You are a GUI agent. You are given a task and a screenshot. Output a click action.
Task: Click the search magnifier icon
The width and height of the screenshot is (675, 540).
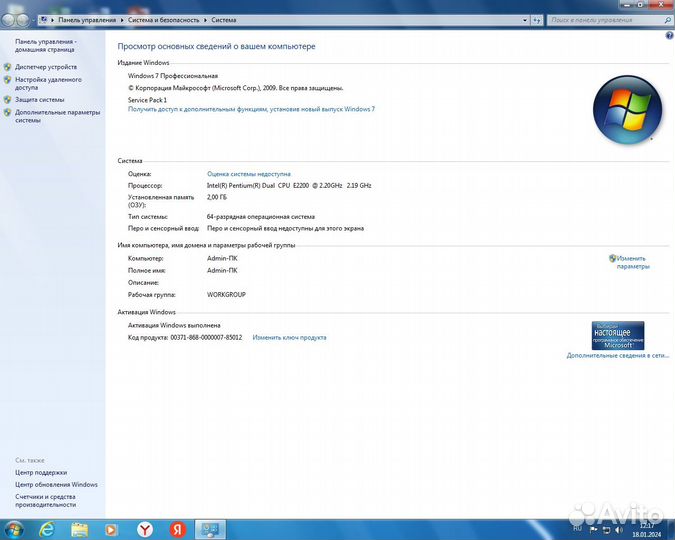click(x=668, y=20)
